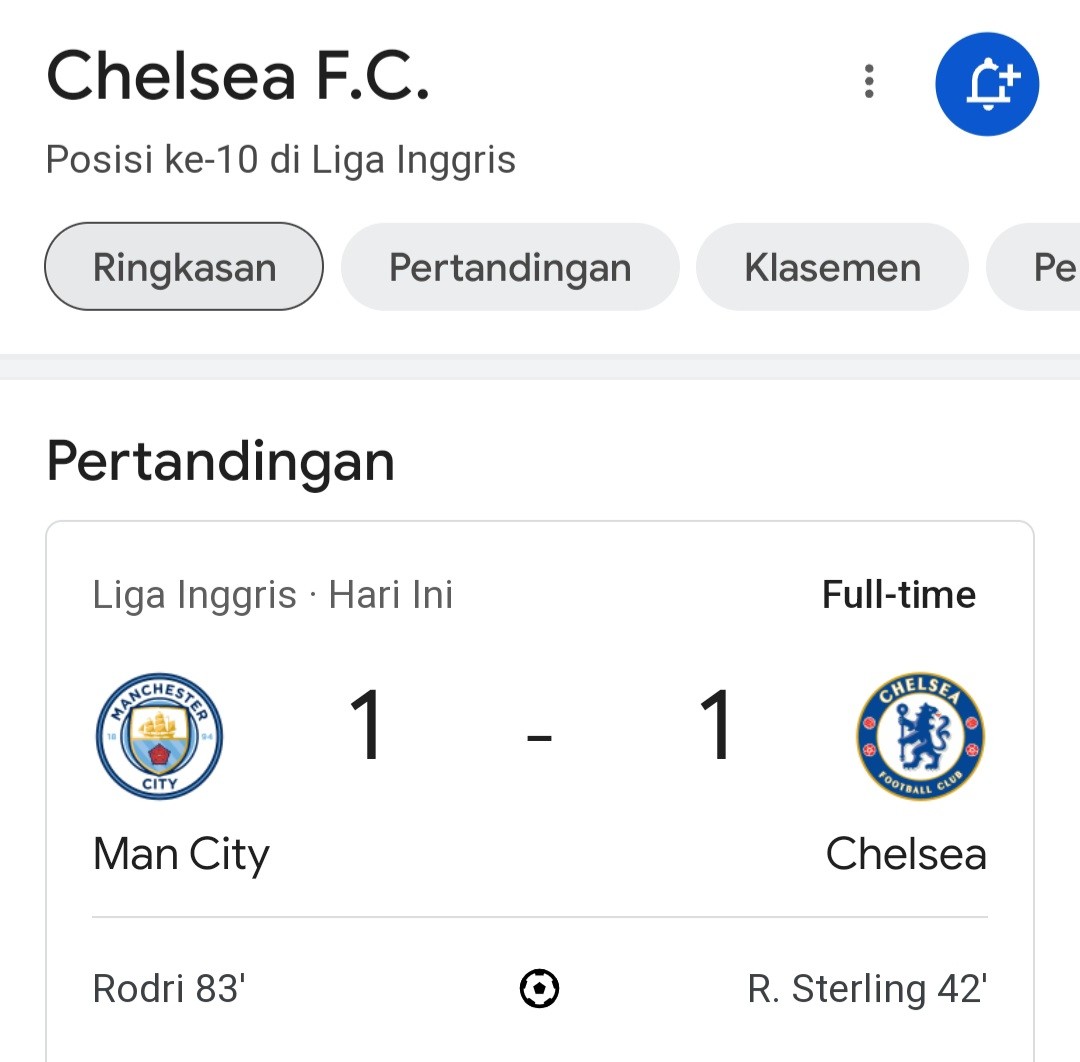Tap the Chelsea team name

tap(906, 854)
